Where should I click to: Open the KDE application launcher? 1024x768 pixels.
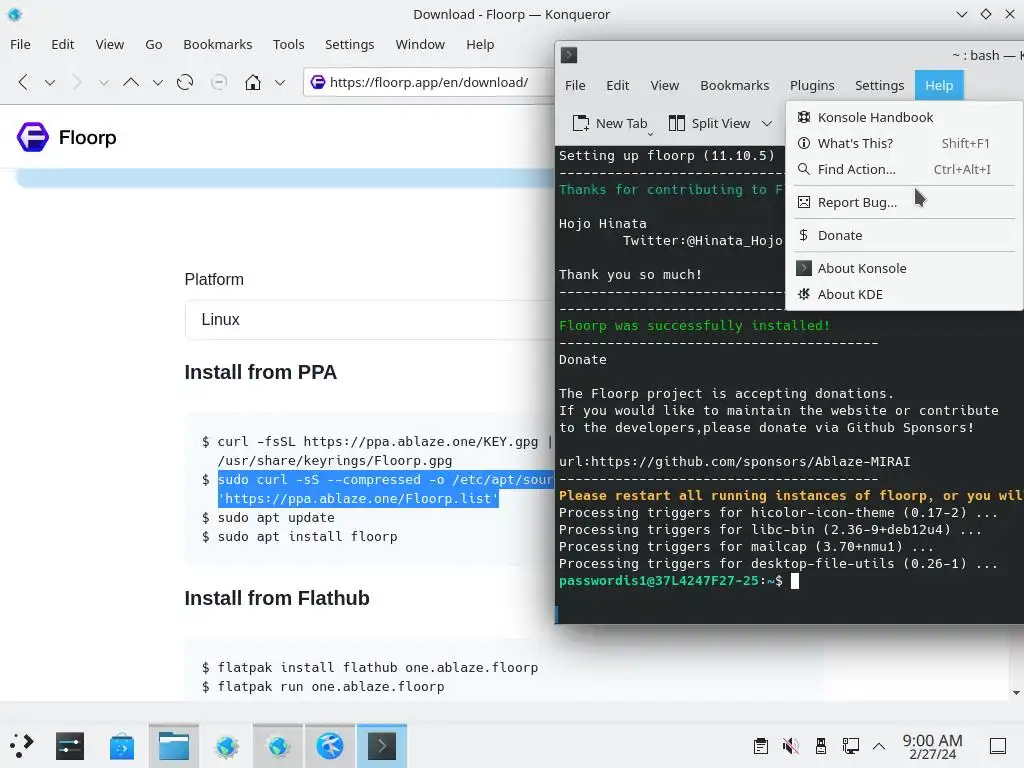22,746
